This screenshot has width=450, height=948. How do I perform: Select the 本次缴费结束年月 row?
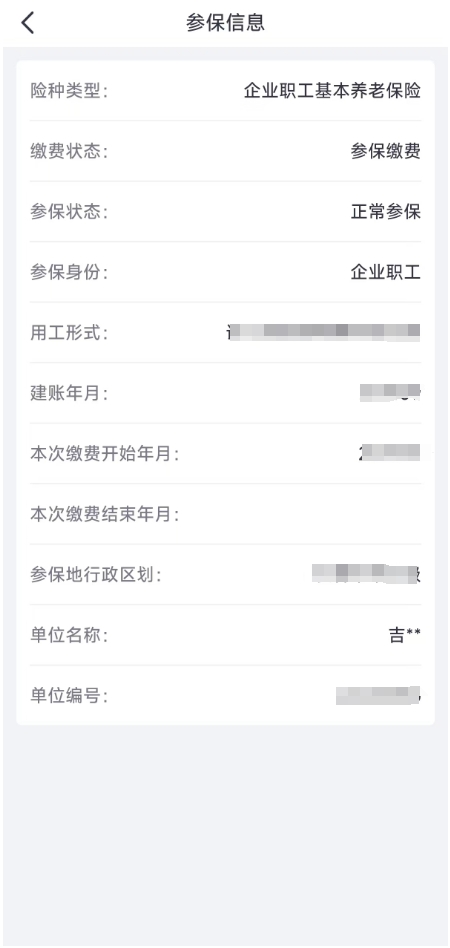(225, 514)
